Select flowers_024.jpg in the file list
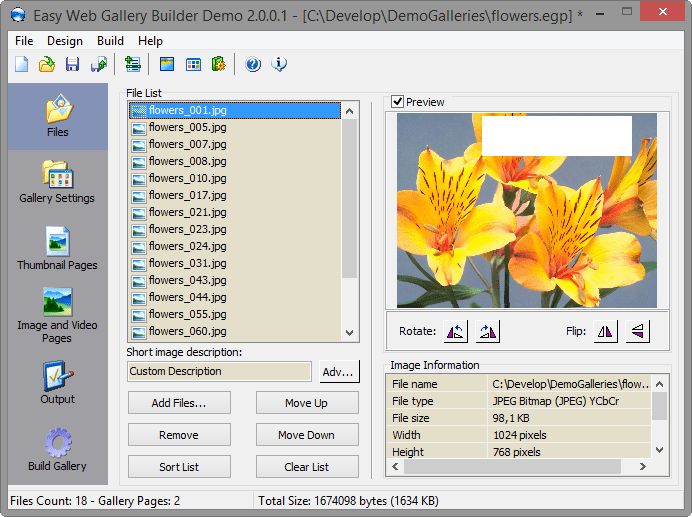The width and height of the screenshot is (692, 517). tap(235, 247)
